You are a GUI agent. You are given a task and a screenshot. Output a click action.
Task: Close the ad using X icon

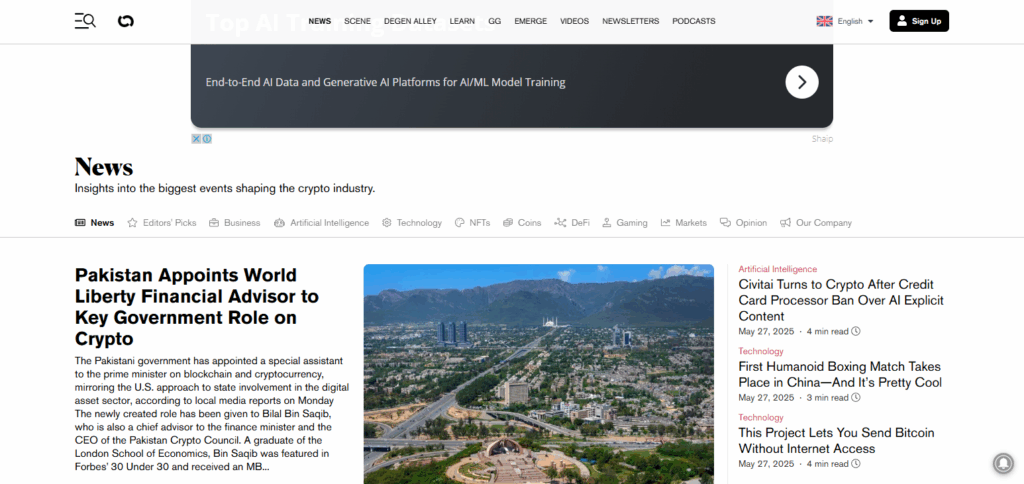click(197, 139)
